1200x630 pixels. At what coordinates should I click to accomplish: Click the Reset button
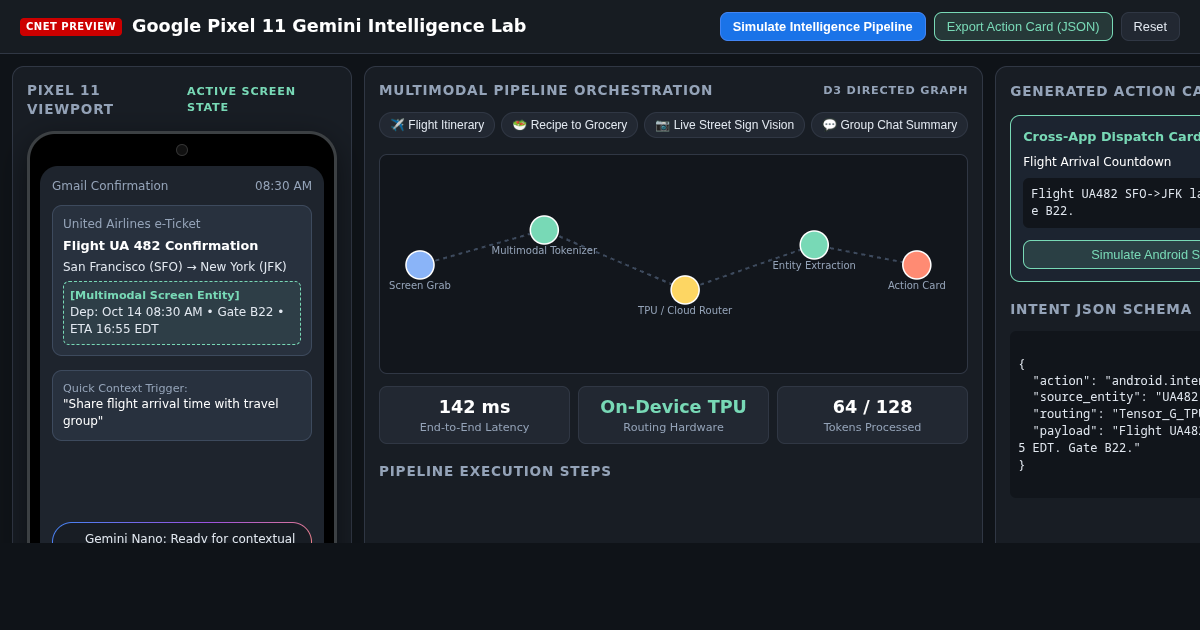click(1150, 26)
